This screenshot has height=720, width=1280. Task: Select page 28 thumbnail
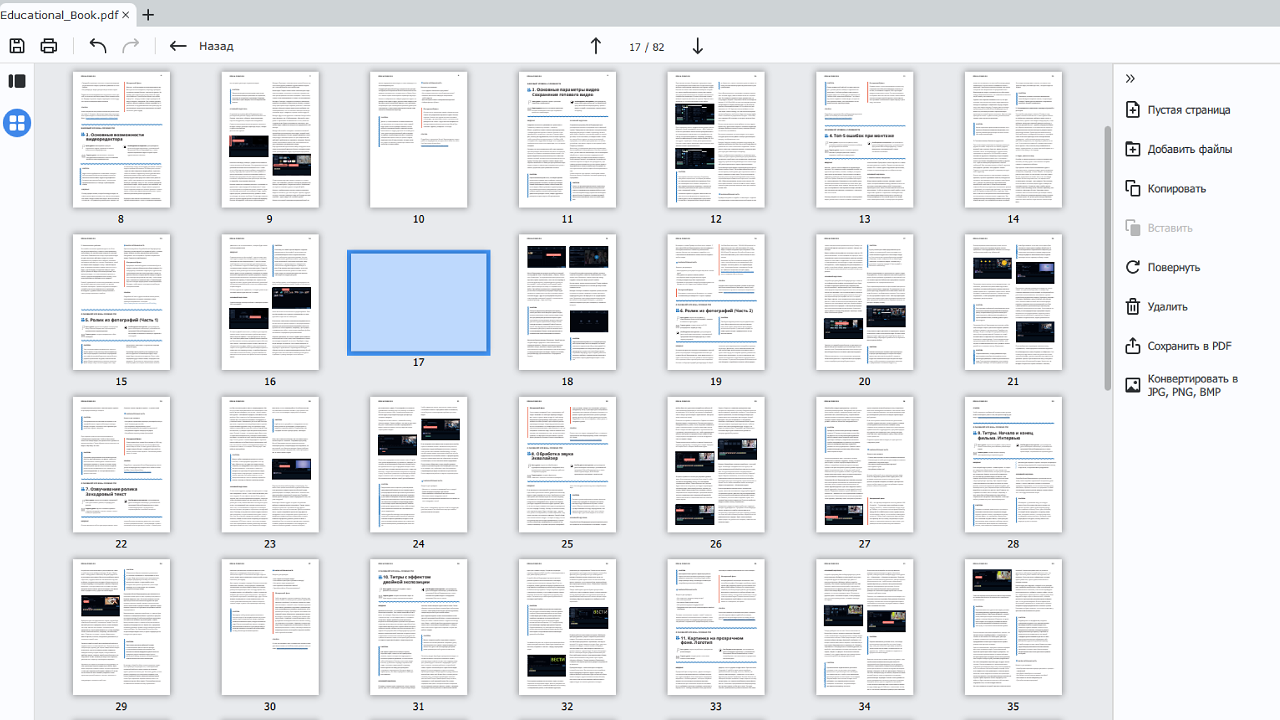coord(1013,464)
